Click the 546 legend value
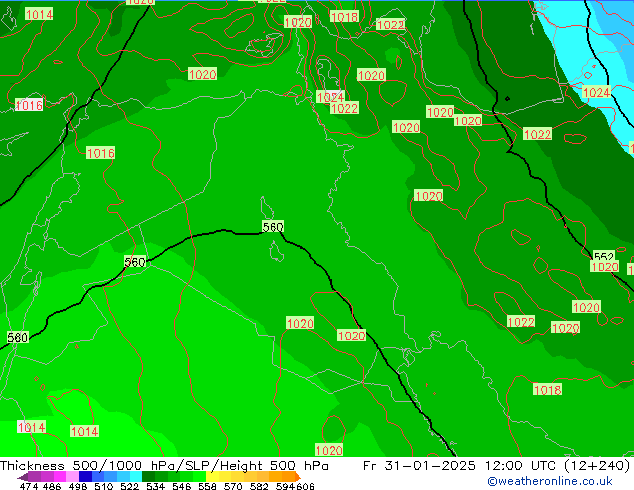634x490 pixels. click(x=181, y=486)
